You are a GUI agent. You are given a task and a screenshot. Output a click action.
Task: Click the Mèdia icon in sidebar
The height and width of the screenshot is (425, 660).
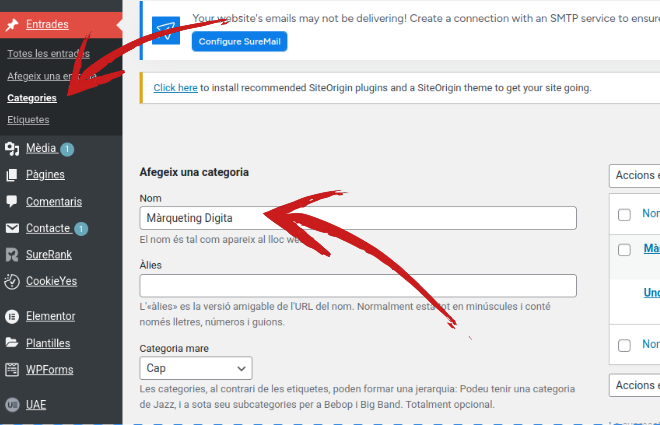tap(12, 150)
